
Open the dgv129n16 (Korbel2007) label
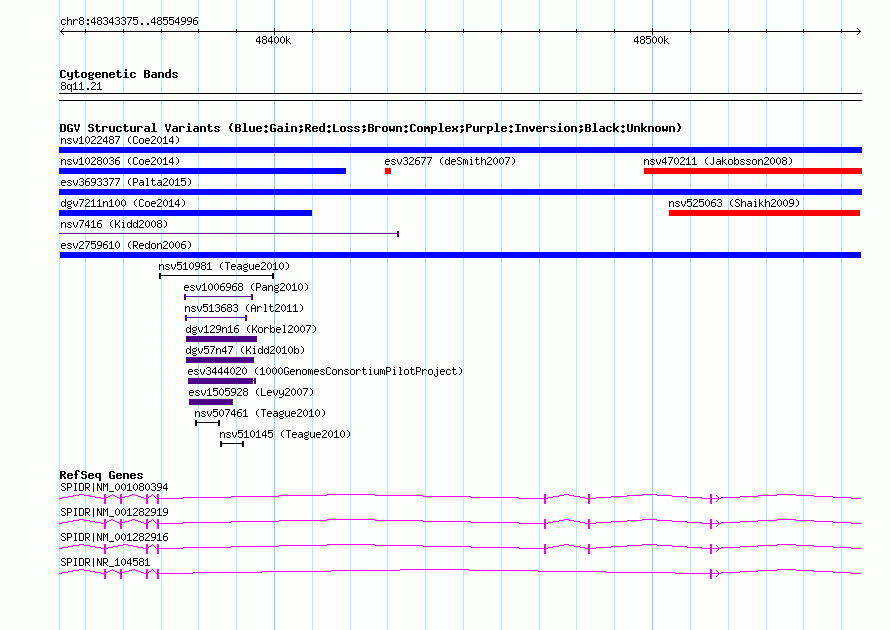(x=251, y=329)
